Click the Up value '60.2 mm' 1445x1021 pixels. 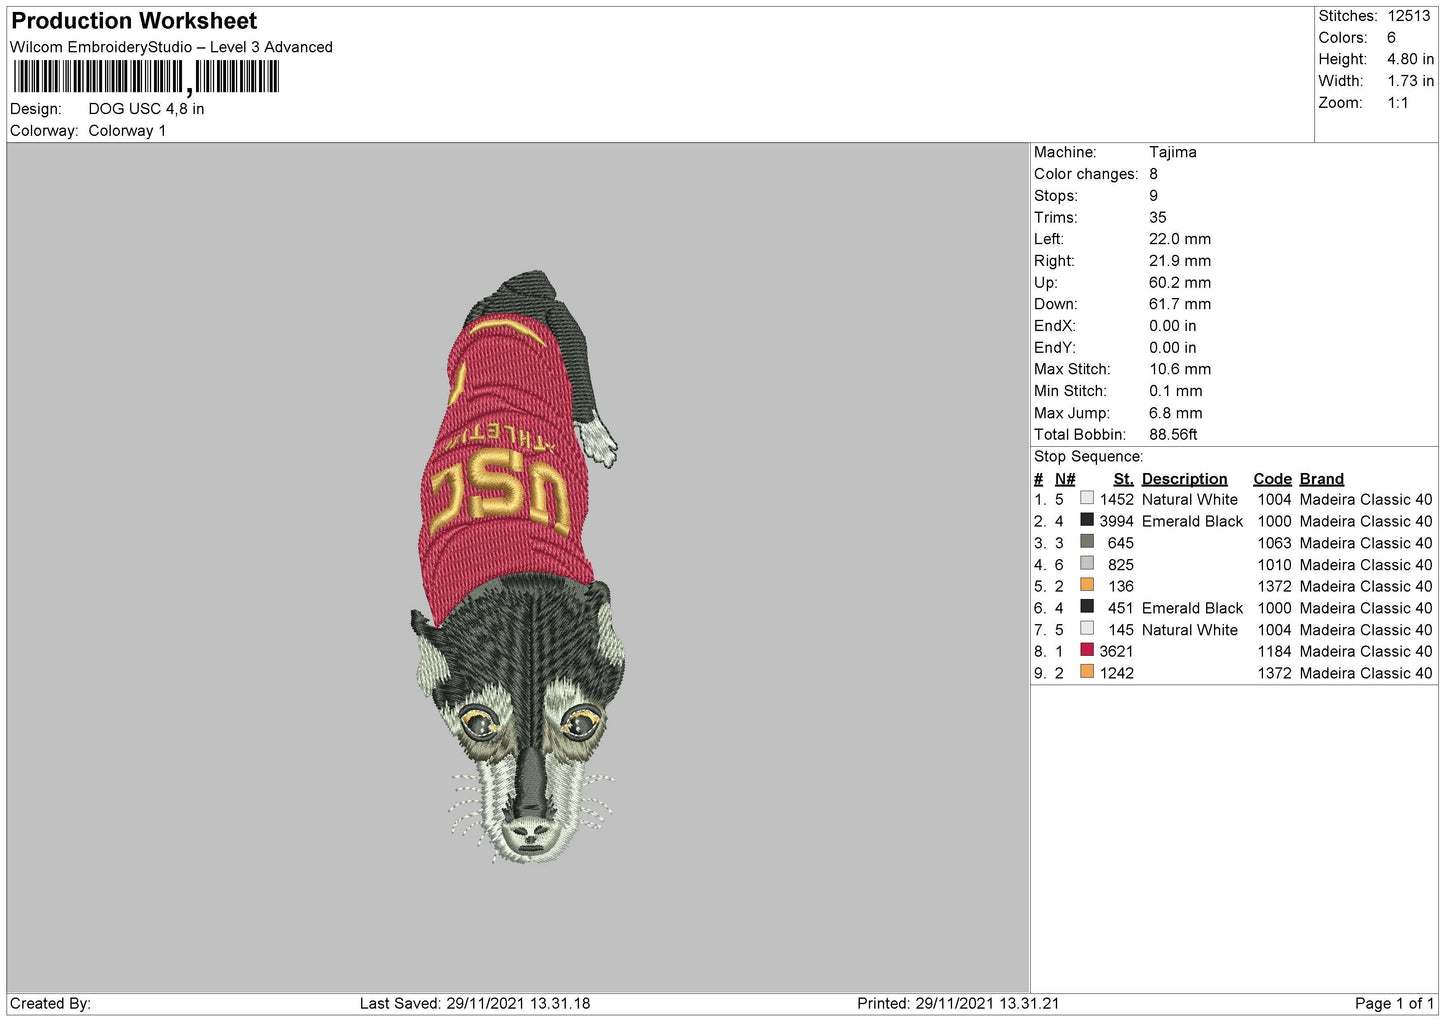(x=1179, y=283)
